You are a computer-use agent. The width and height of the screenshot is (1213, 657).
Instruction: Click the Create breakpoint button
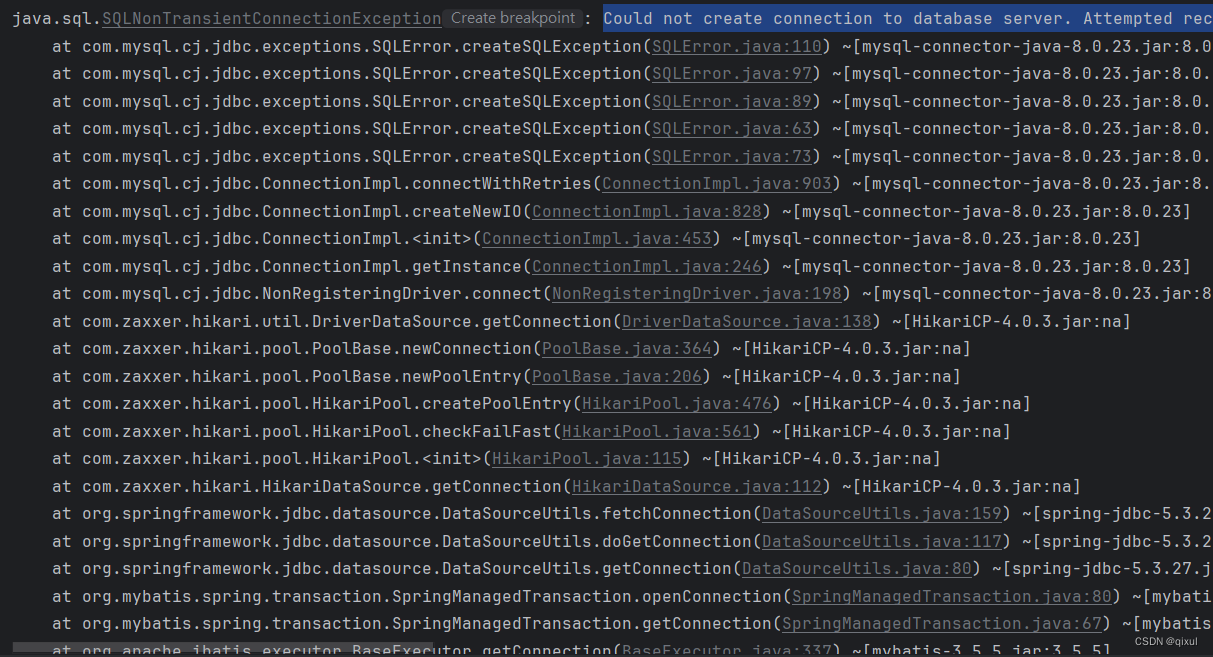(513, 18)
